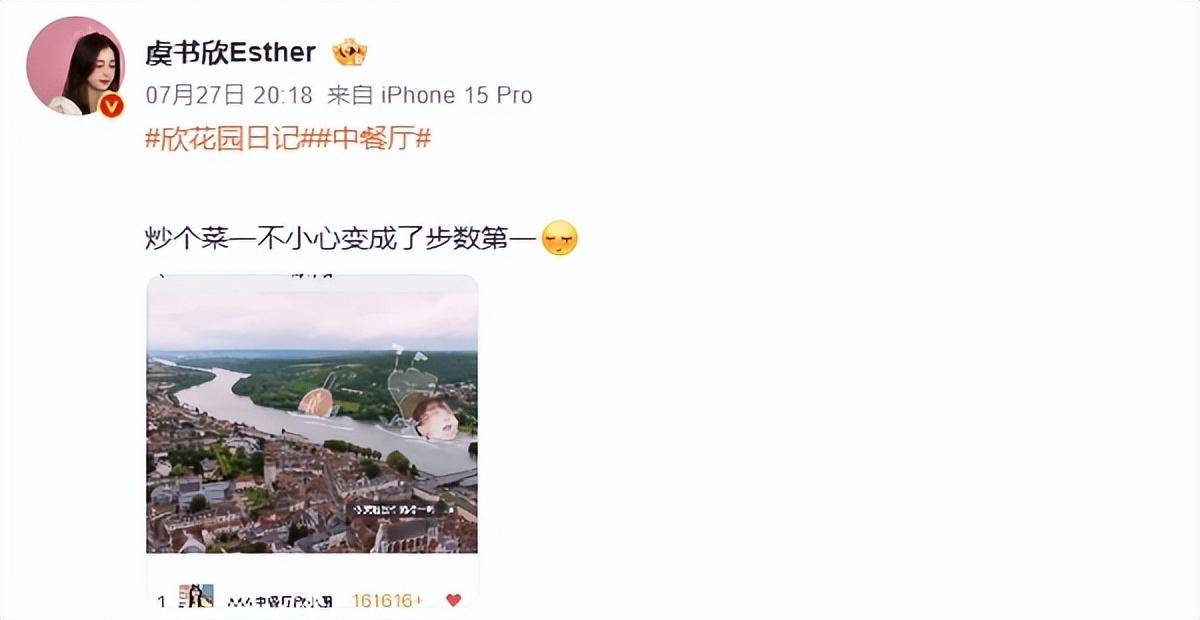Click the 07月27日 20:18 timestamp
The height and width of the screenshot is (620, 1200).
coord(230,95)
